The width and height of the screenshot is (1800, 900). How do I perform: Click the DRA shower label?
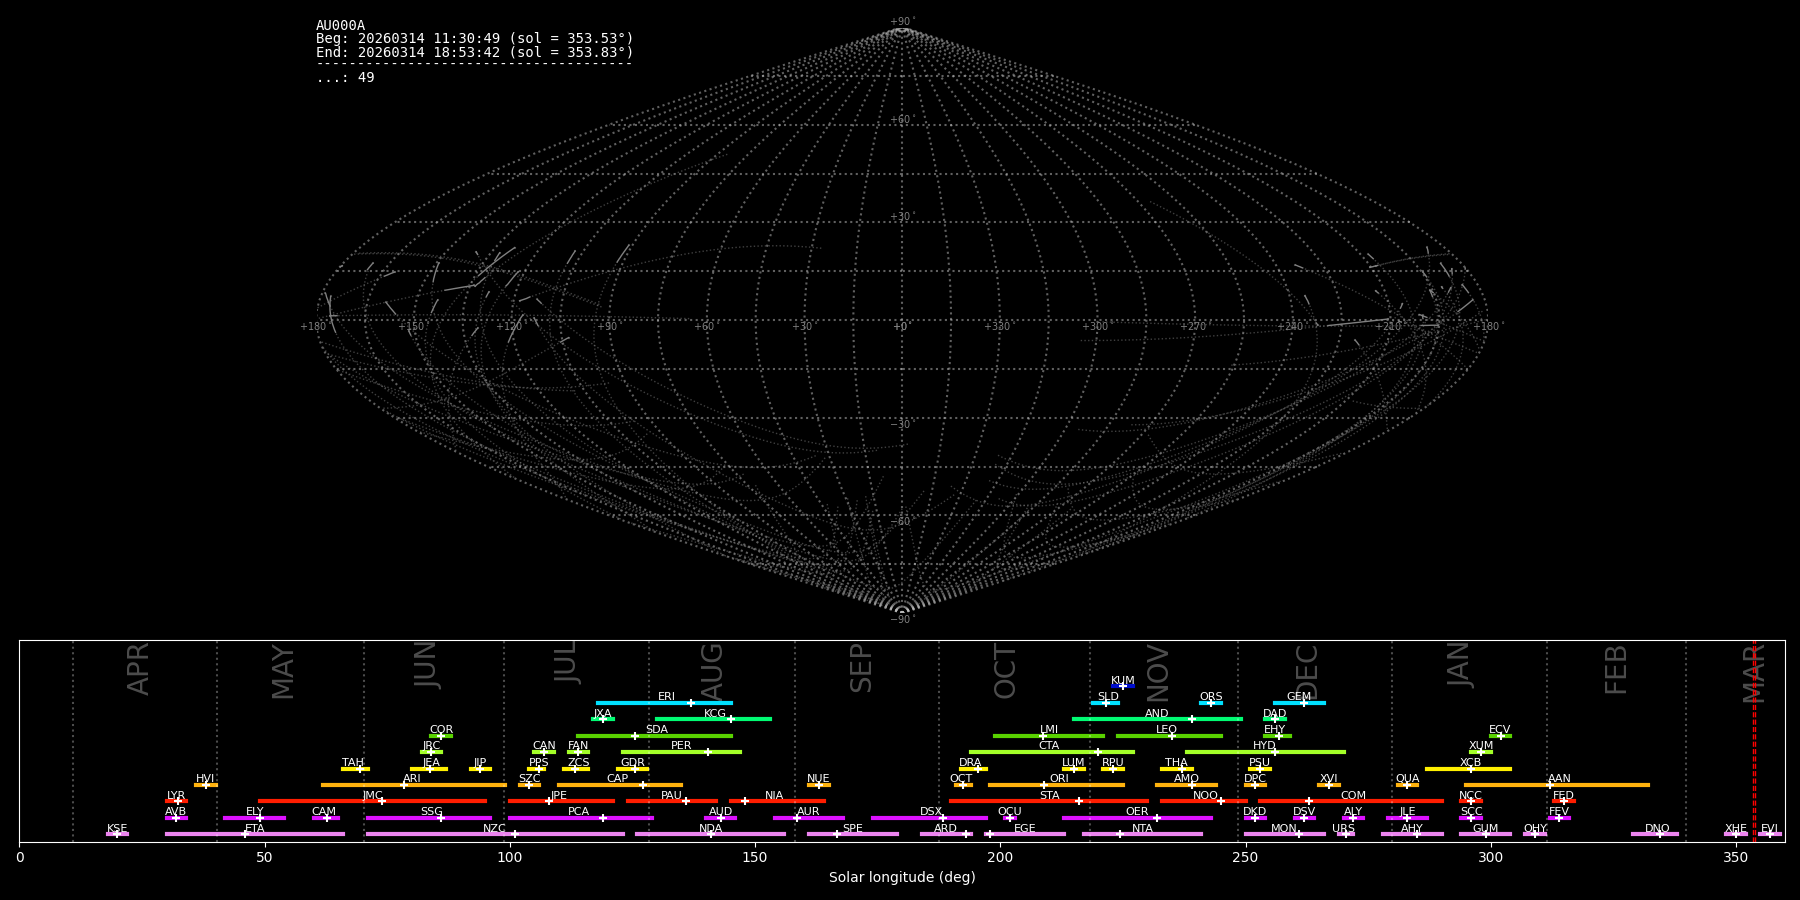(x=970, y=763)
